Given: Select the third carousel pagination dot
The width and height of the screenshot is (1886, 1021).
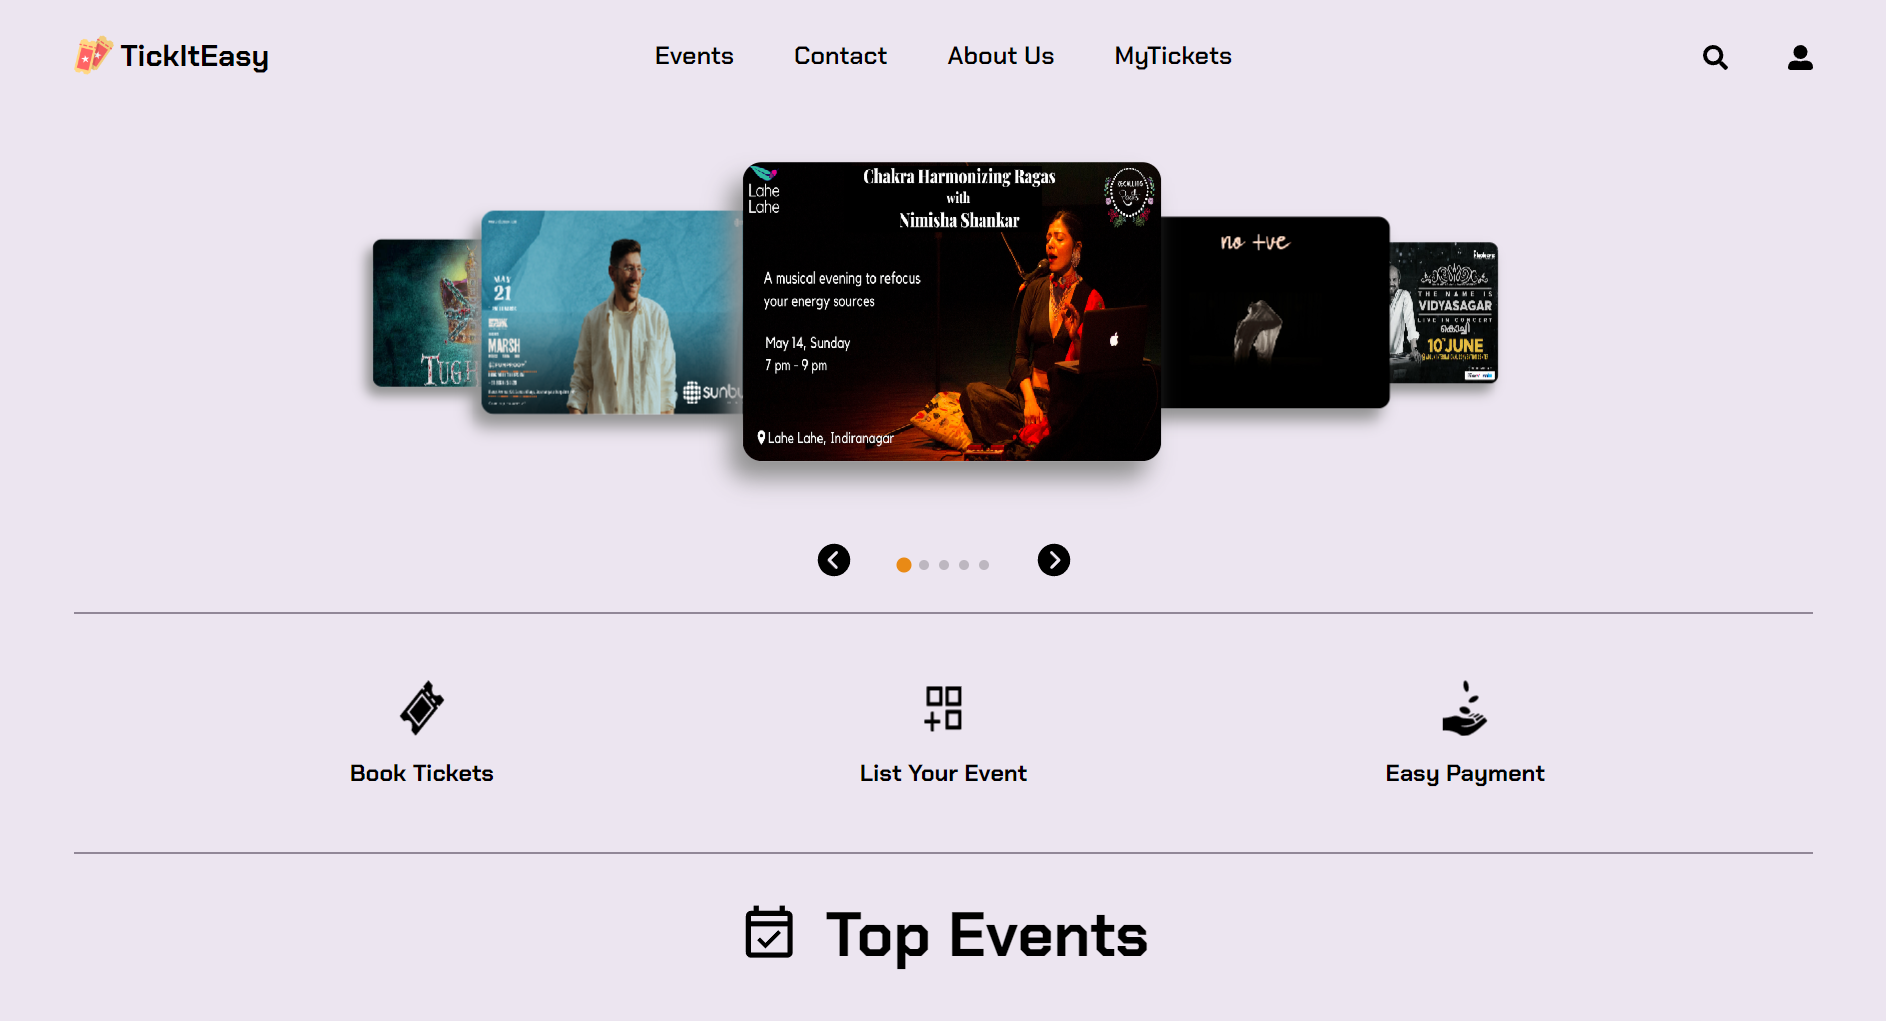Looking at the screenshot, I should click(x=944, y=565).
